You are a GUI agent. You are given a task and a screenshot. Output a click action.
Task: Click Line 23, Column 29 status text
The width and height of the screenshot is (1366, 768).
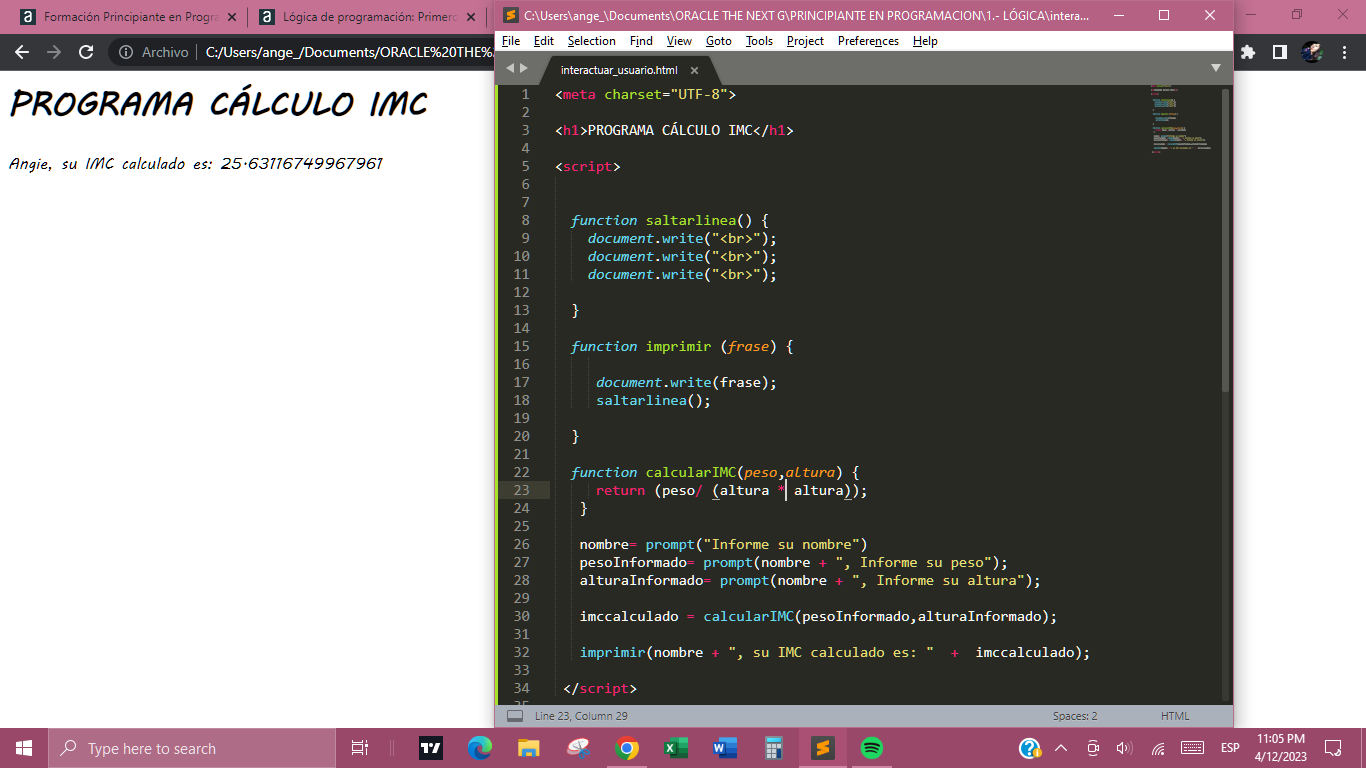coord(581,716)
